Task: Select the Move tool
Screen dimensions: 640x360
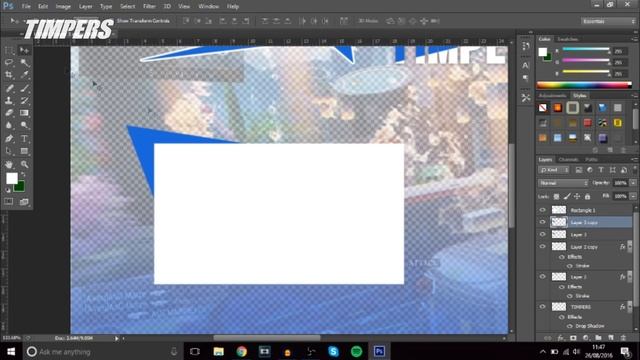Action: coord(24,50)
